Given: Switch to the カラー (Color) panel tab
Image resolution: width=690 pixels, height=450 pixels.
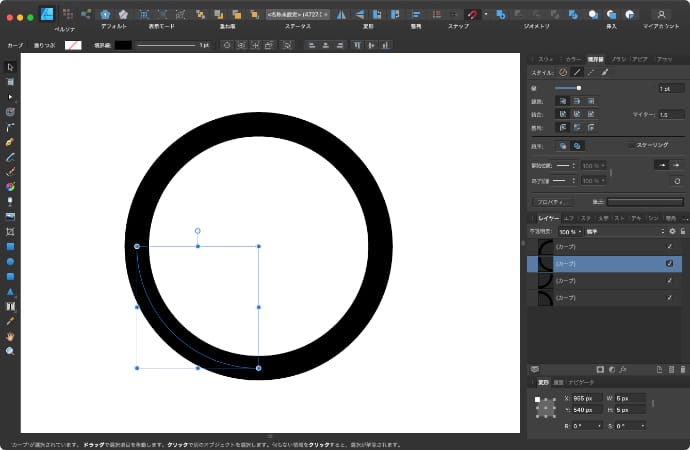Looking at the screenshot, I should [x=572, y=59].
